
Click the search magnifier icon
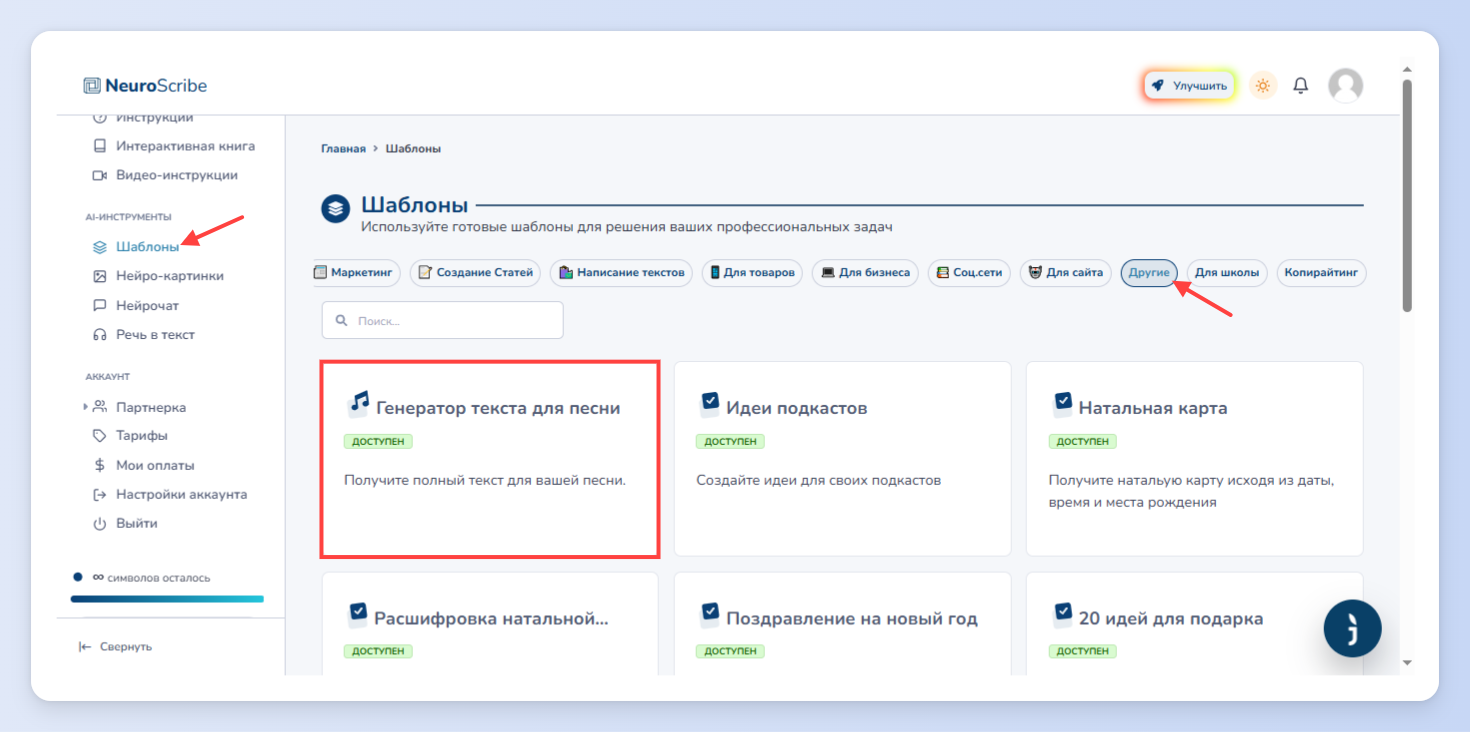pos(342,321)
